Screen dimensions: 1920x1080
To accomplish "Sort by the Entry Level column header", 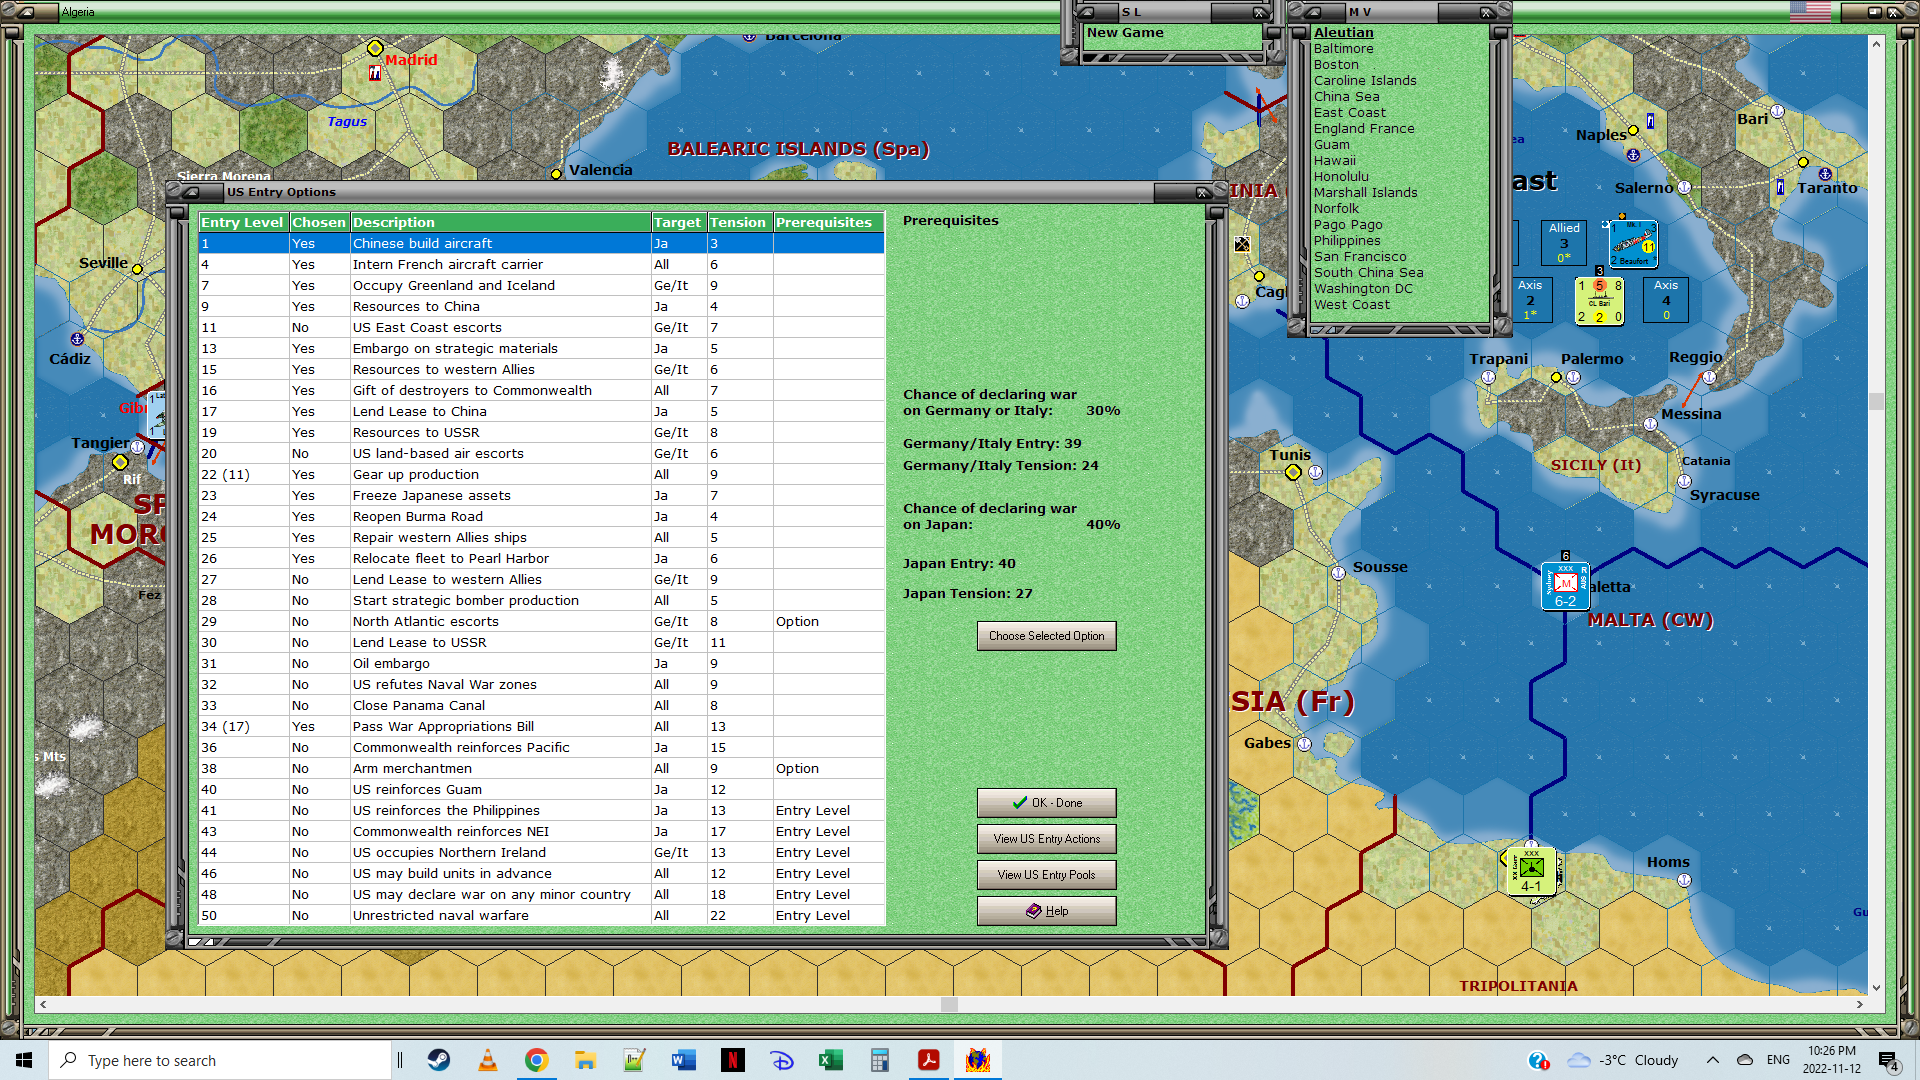I will point(243,222).
